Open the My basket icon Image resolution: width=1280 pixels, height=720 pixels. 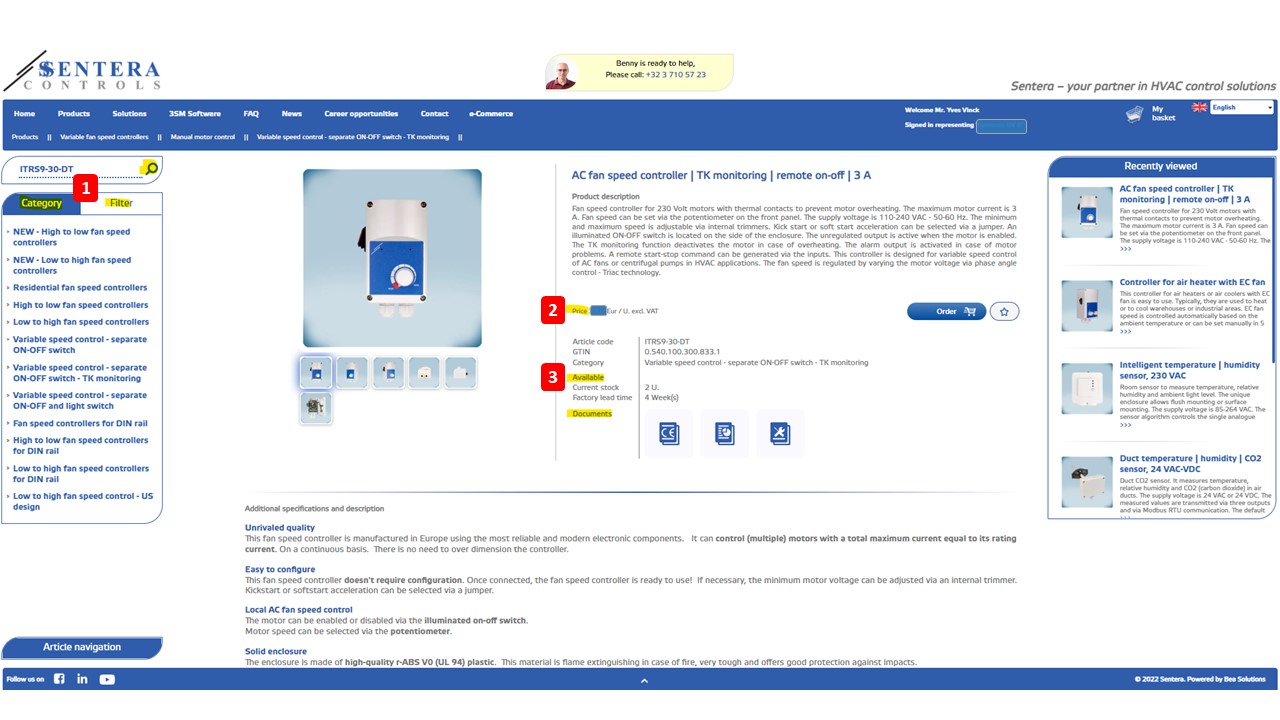(1134, 114)
